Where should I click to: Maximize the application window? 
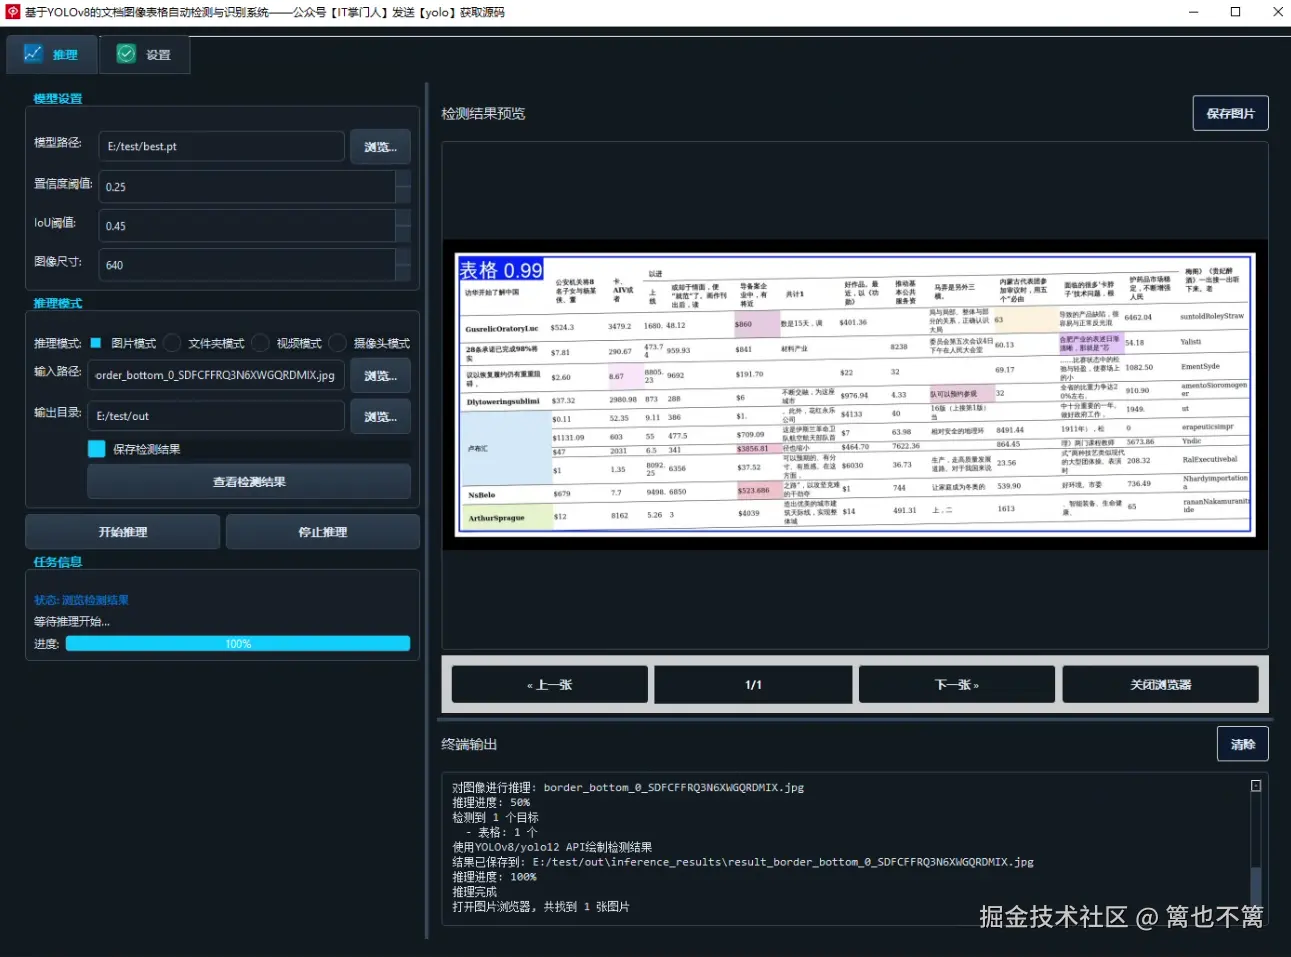1235,12
